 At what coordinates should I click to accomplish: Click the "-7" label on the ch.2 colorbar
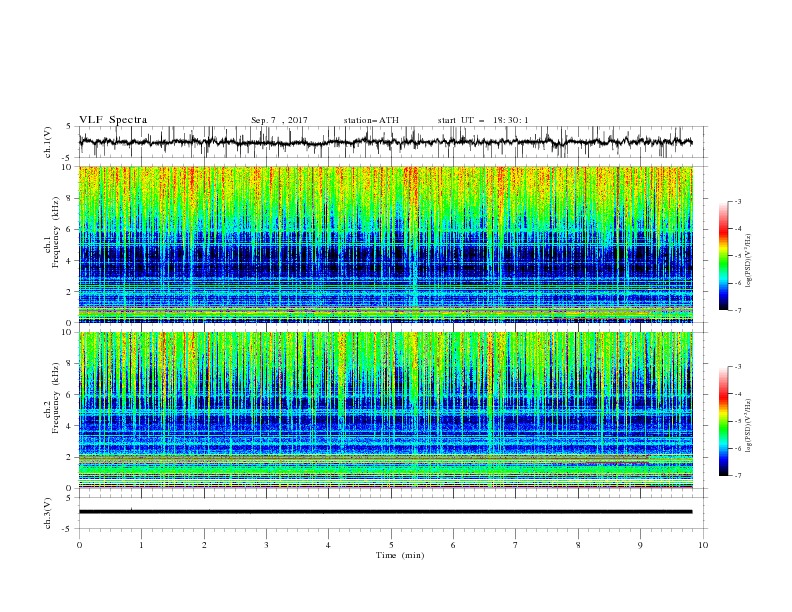click(737, 476)
